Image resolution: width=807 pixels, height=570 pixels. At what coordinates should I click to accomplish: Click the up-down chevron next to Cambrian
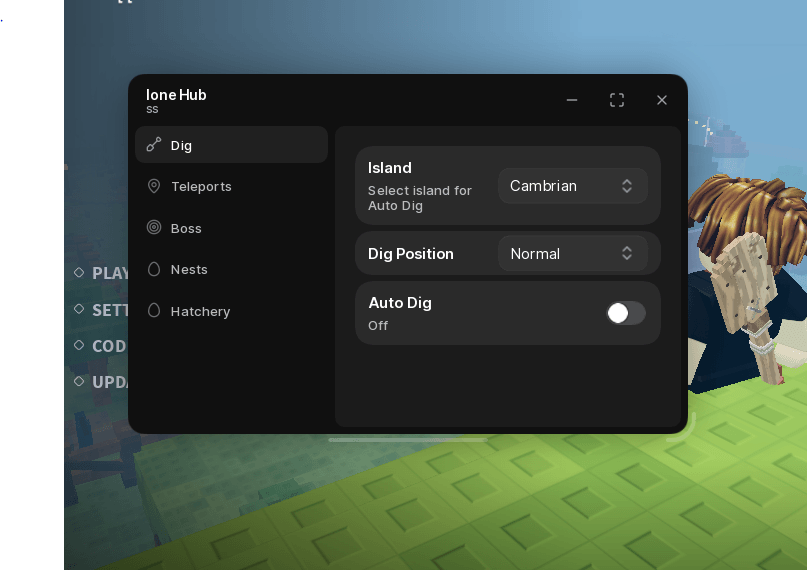[626, 186]
